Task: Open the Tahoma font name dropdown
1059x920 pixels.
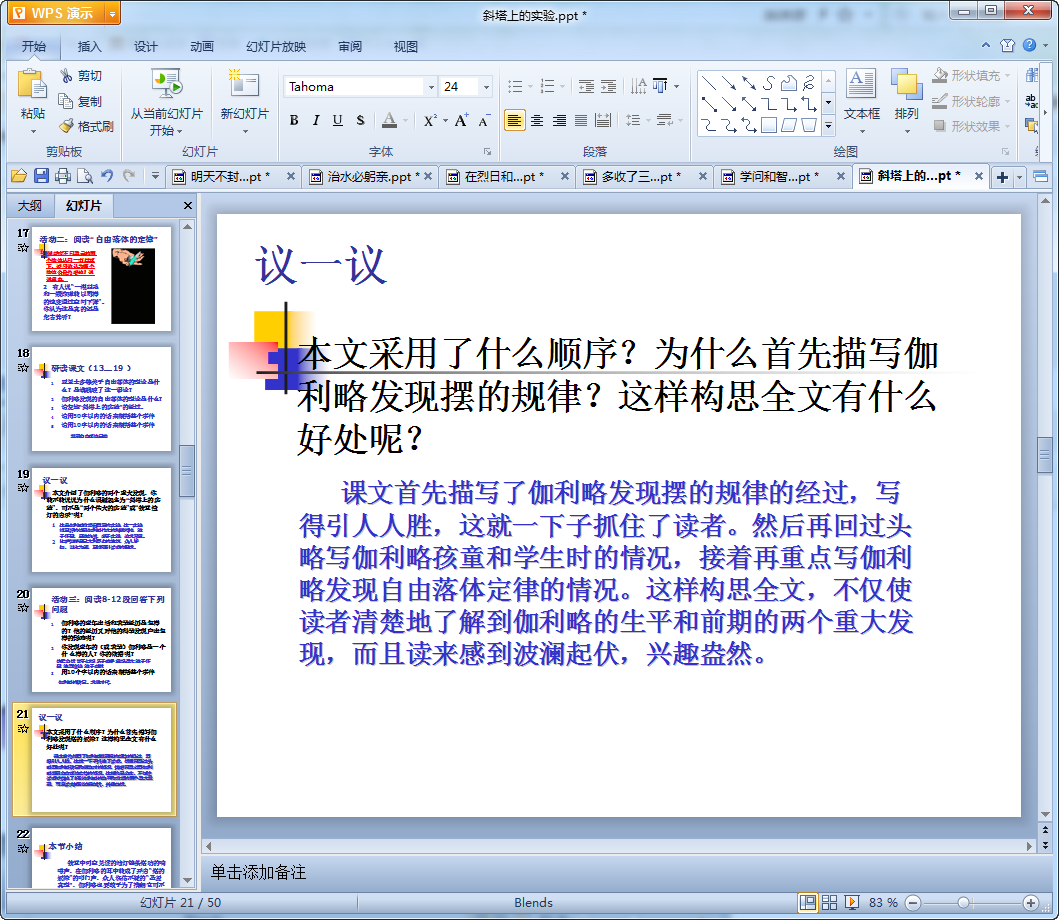Action: [431, 86]
